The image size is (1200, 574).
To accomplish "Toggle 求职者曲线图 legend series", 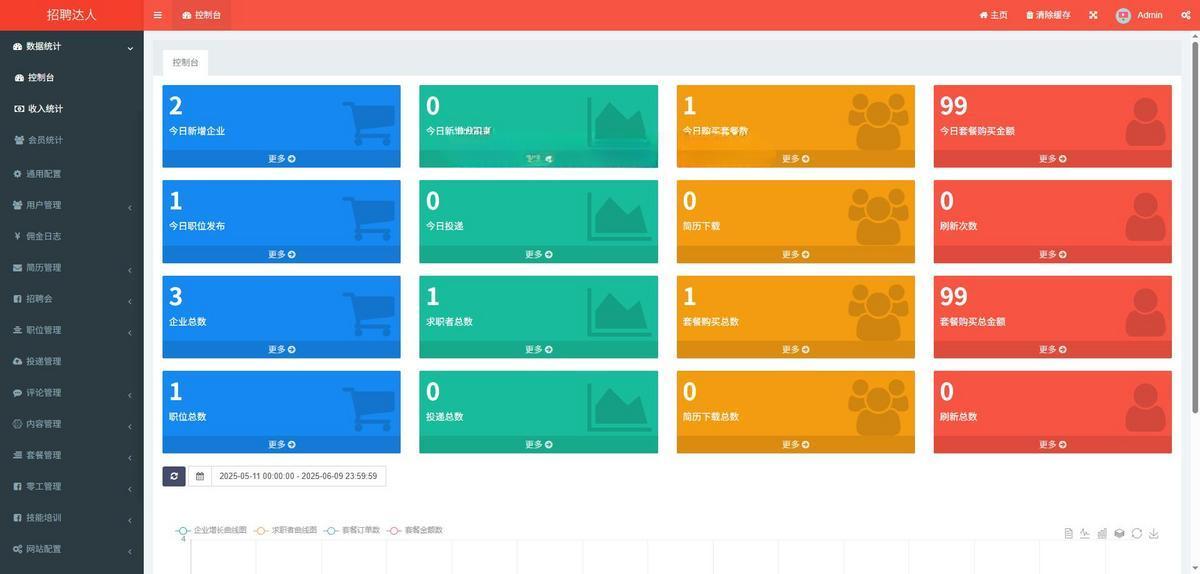I will point(286,530).
